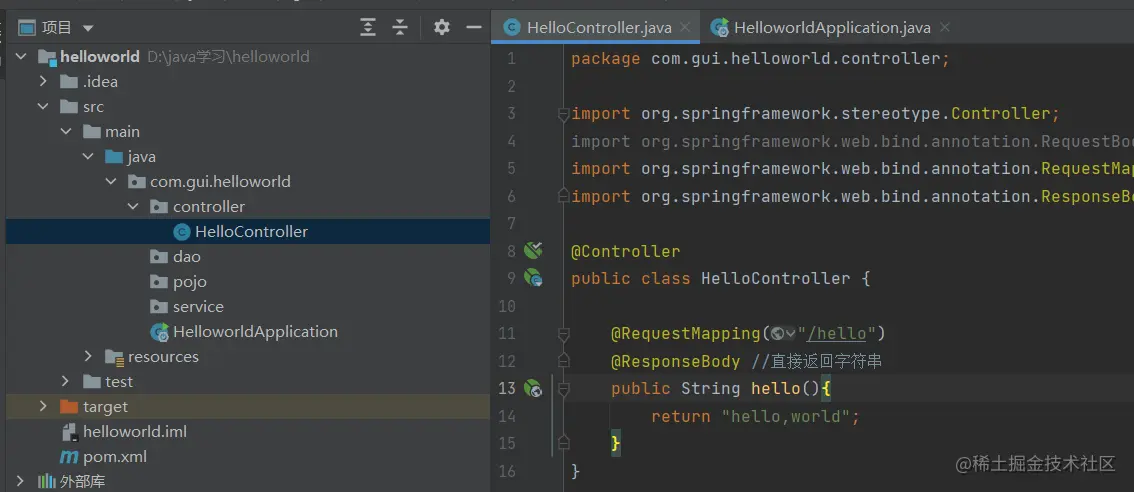Fold the hello method at line 13
Screen dimensions: 1134x492
(563, 389)
